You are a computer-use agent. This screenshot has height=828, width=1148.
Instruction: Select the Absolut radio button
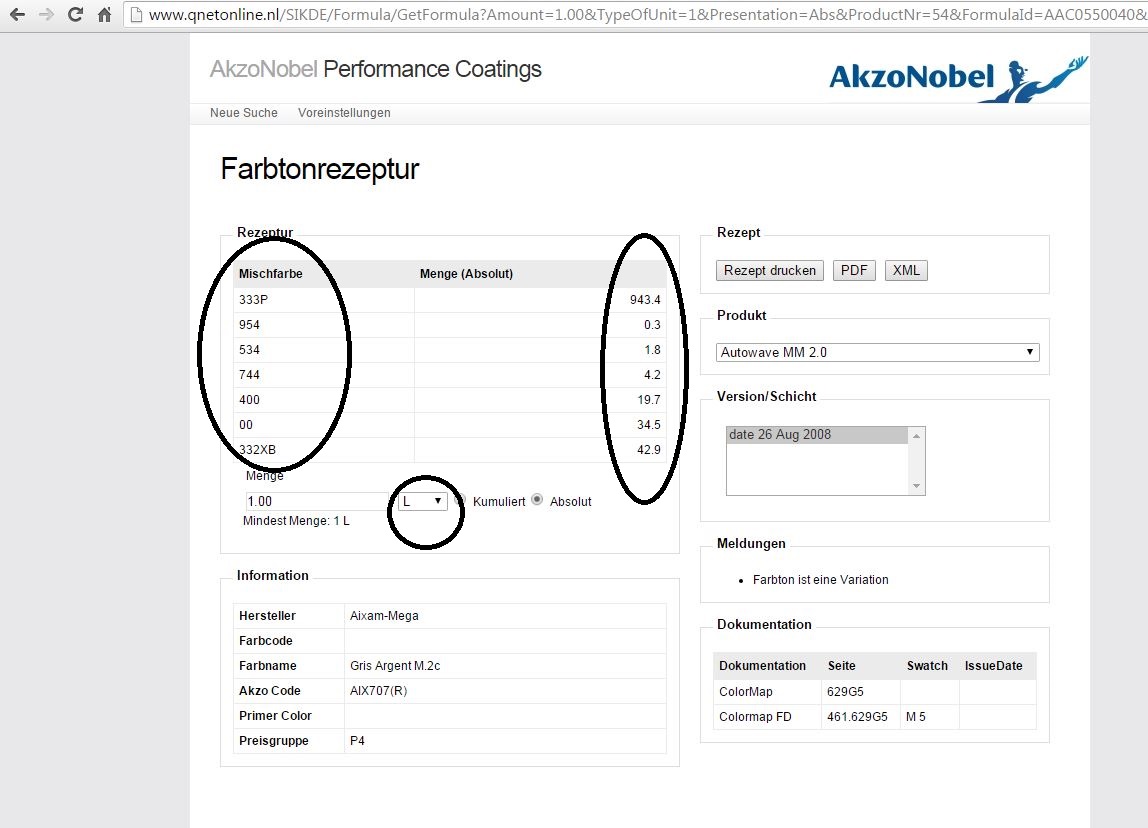(x=537, y=500)
